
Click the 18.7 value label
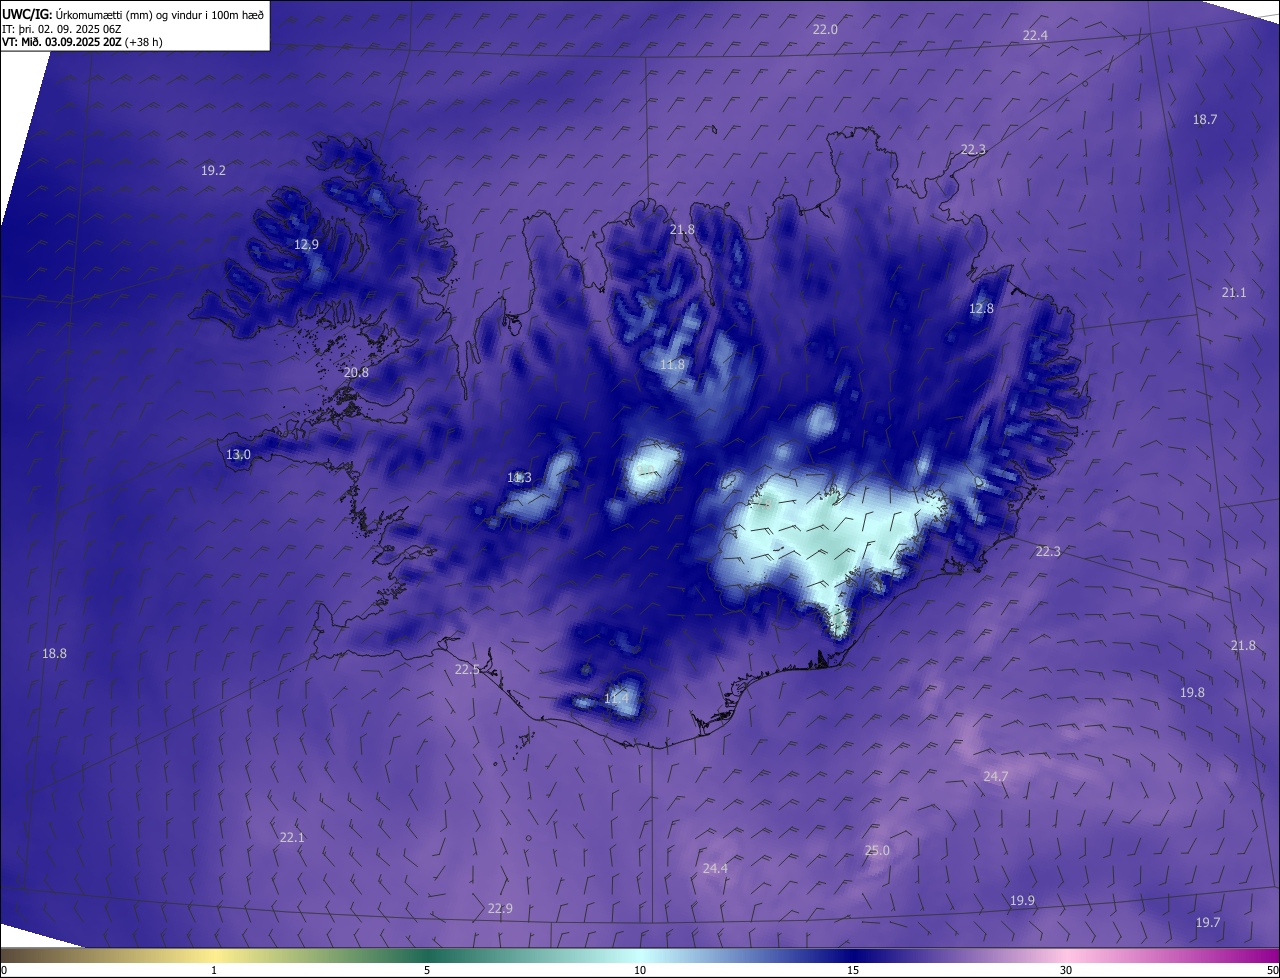pyautogui.click(x=1205, y=119)
